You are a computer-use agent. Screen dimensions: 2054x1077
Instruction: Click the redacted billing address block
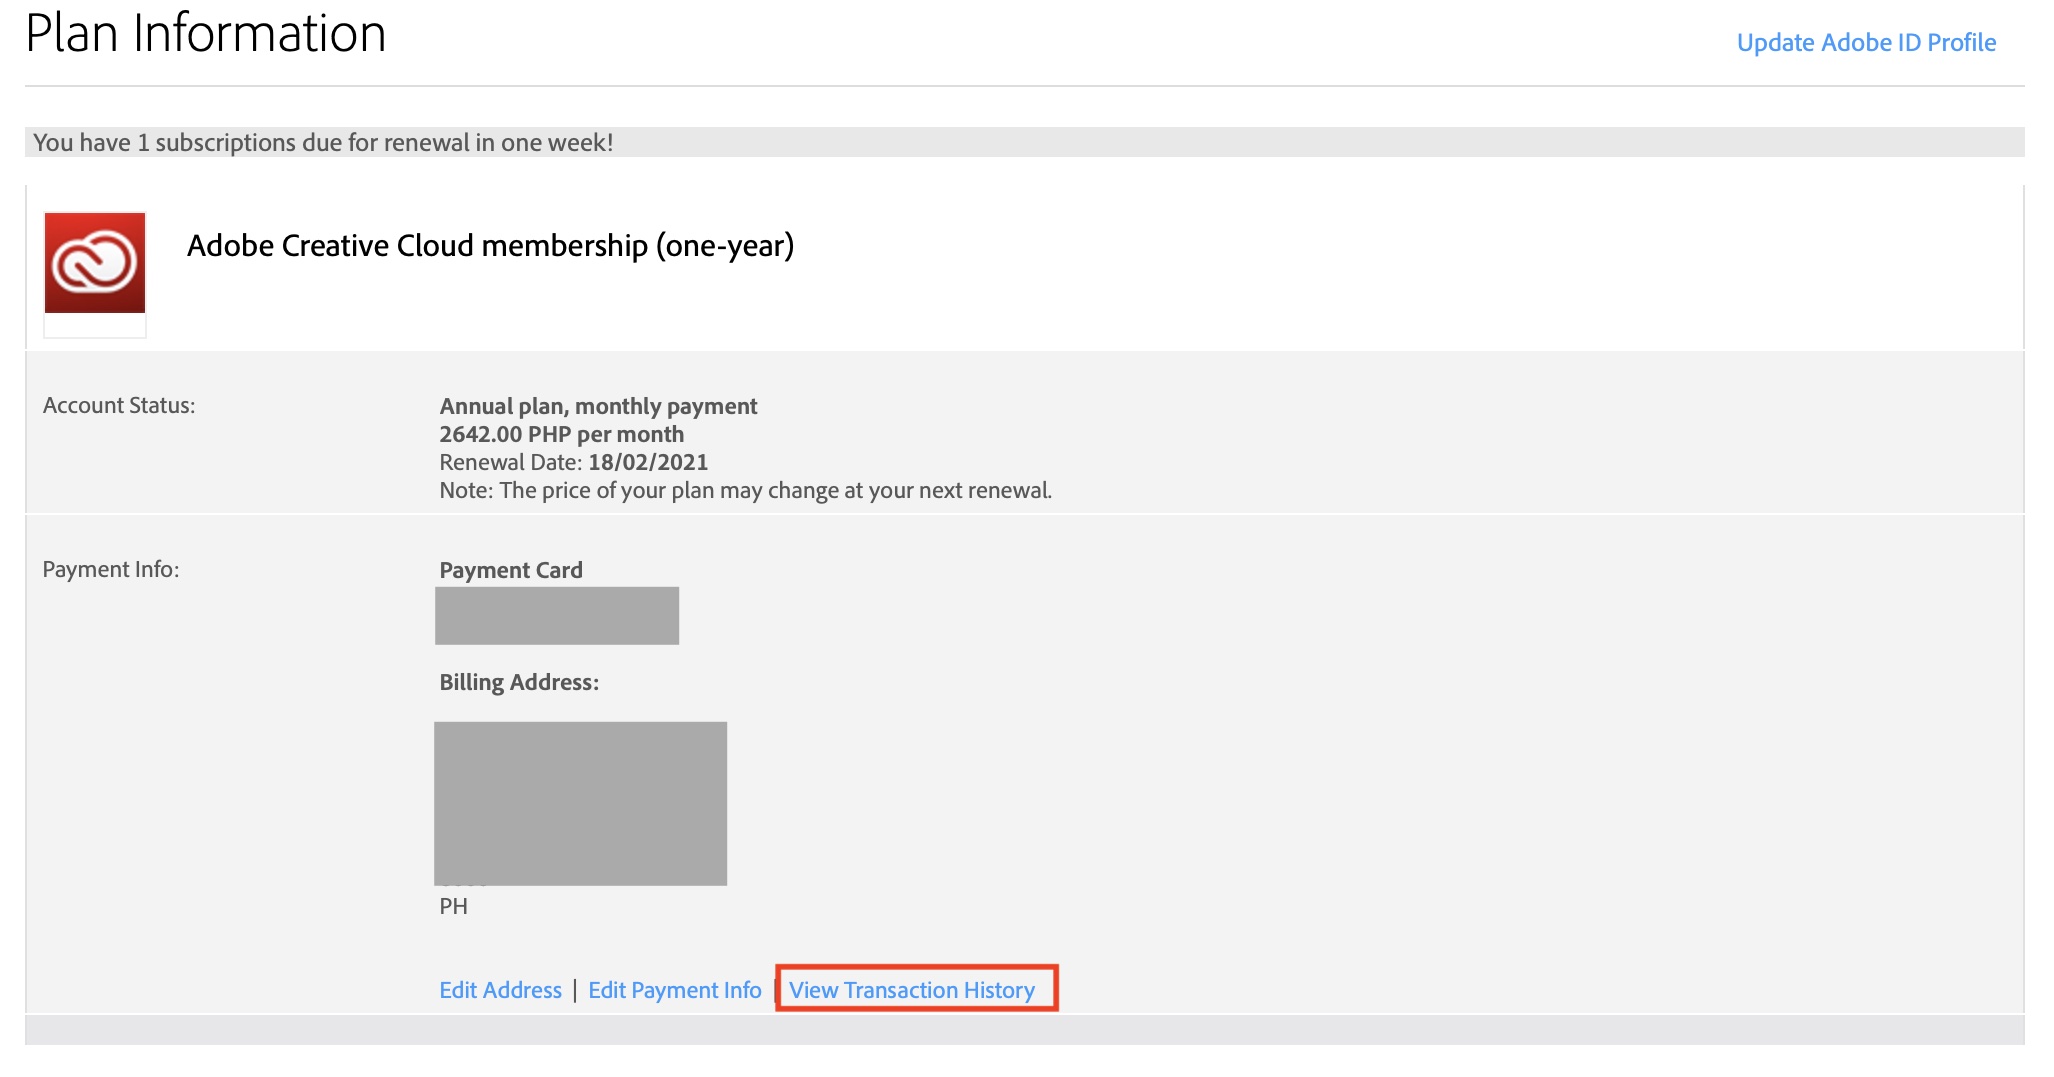pyautogui.click(x=580, y=803)
